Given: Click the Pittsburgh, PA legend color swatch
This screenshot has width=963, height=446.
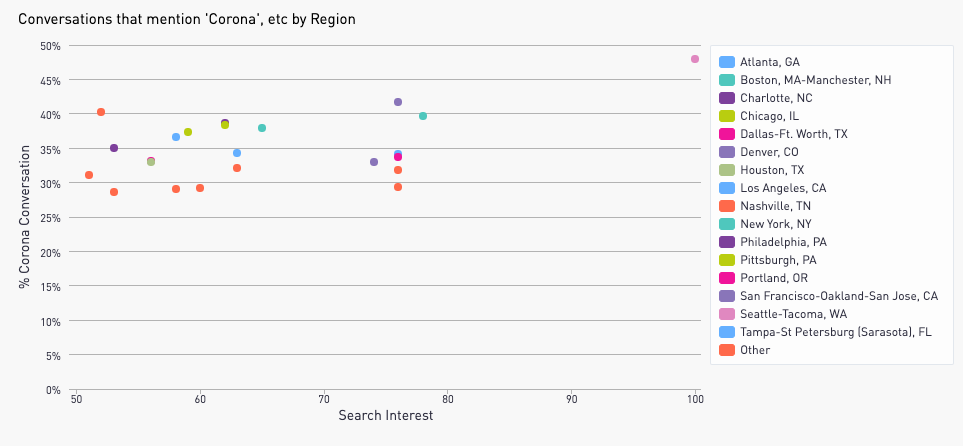Looking at the screenshot, I should coord(727,260).
